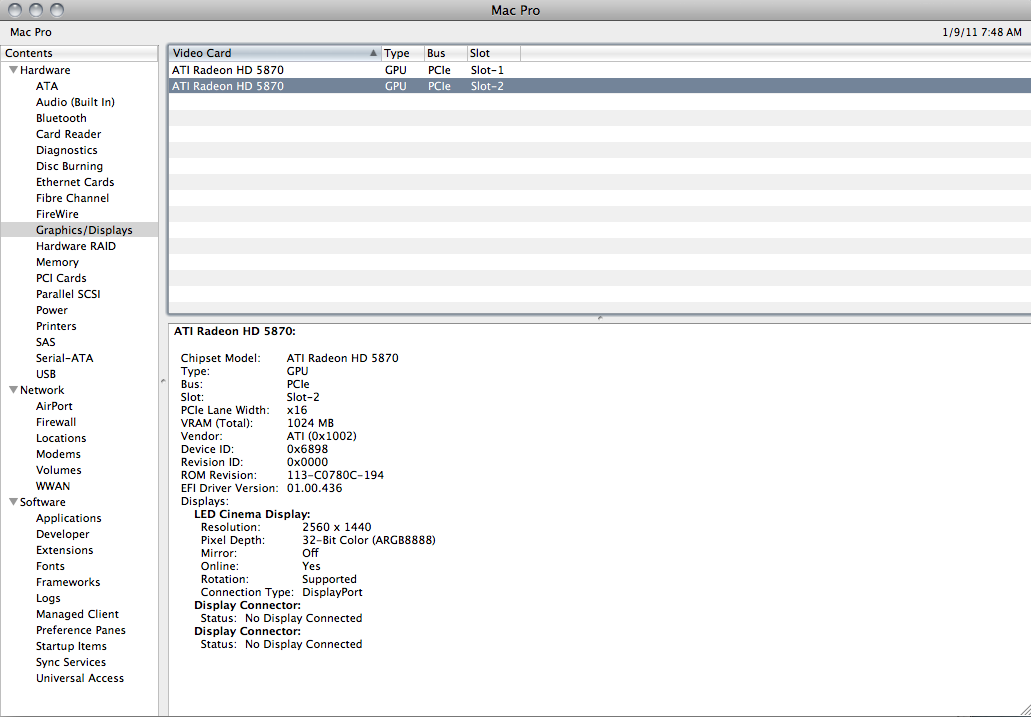
Task: Click the horizontal split pane divider handle
Action: click(600, 318)
